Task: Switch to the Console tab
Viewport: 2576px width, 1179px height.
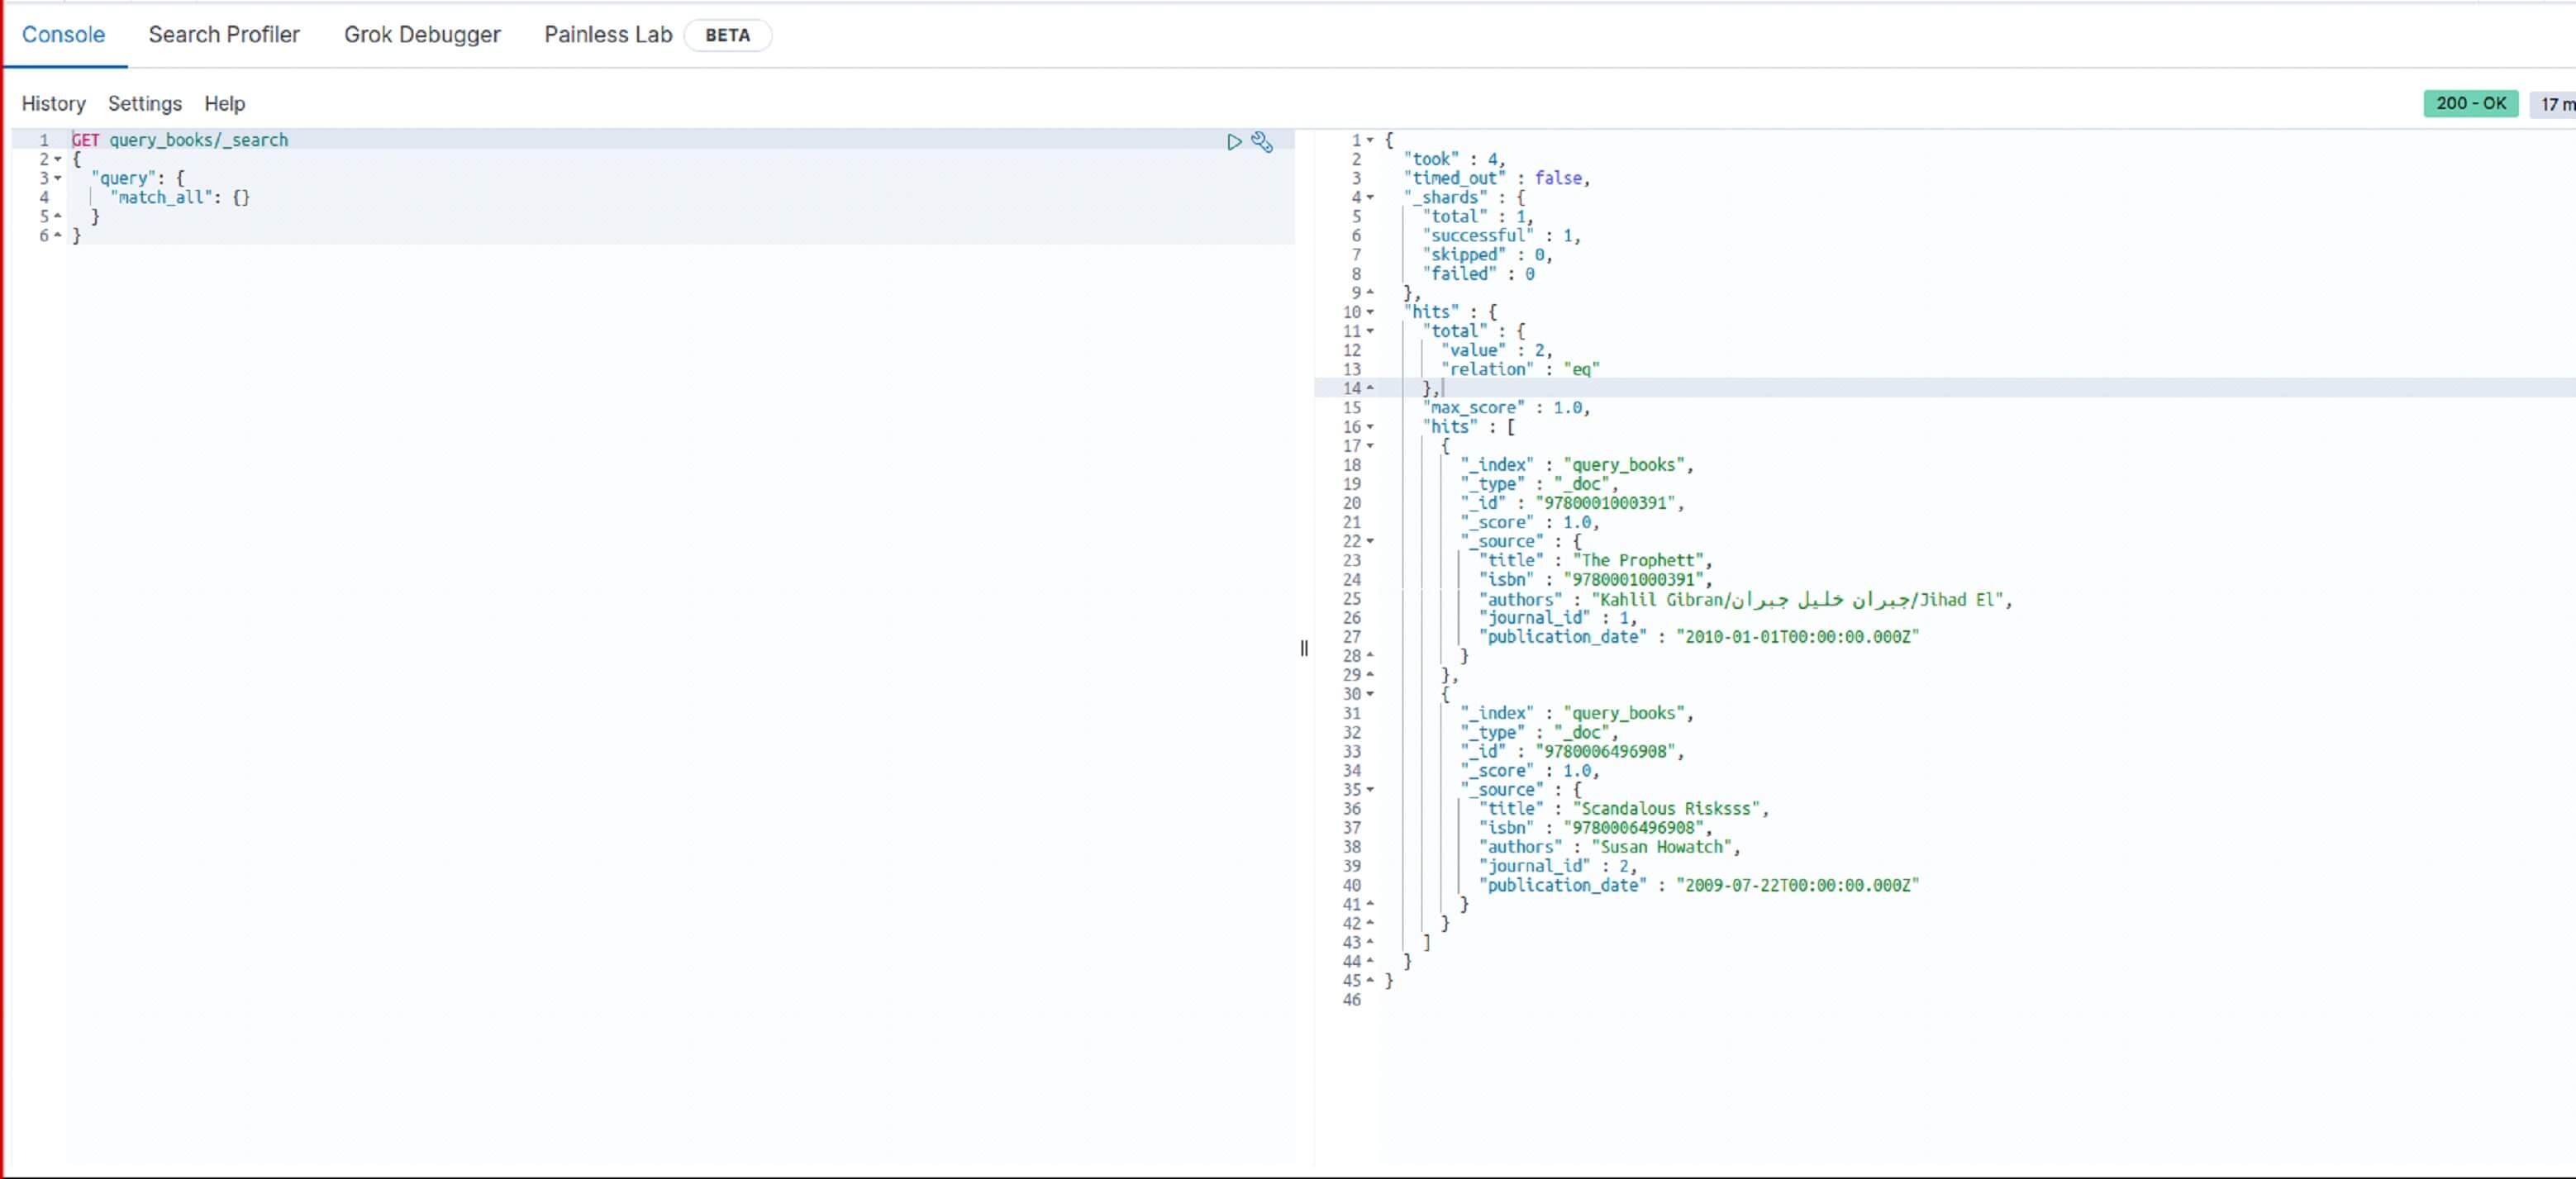Action: tap(63, 35)
